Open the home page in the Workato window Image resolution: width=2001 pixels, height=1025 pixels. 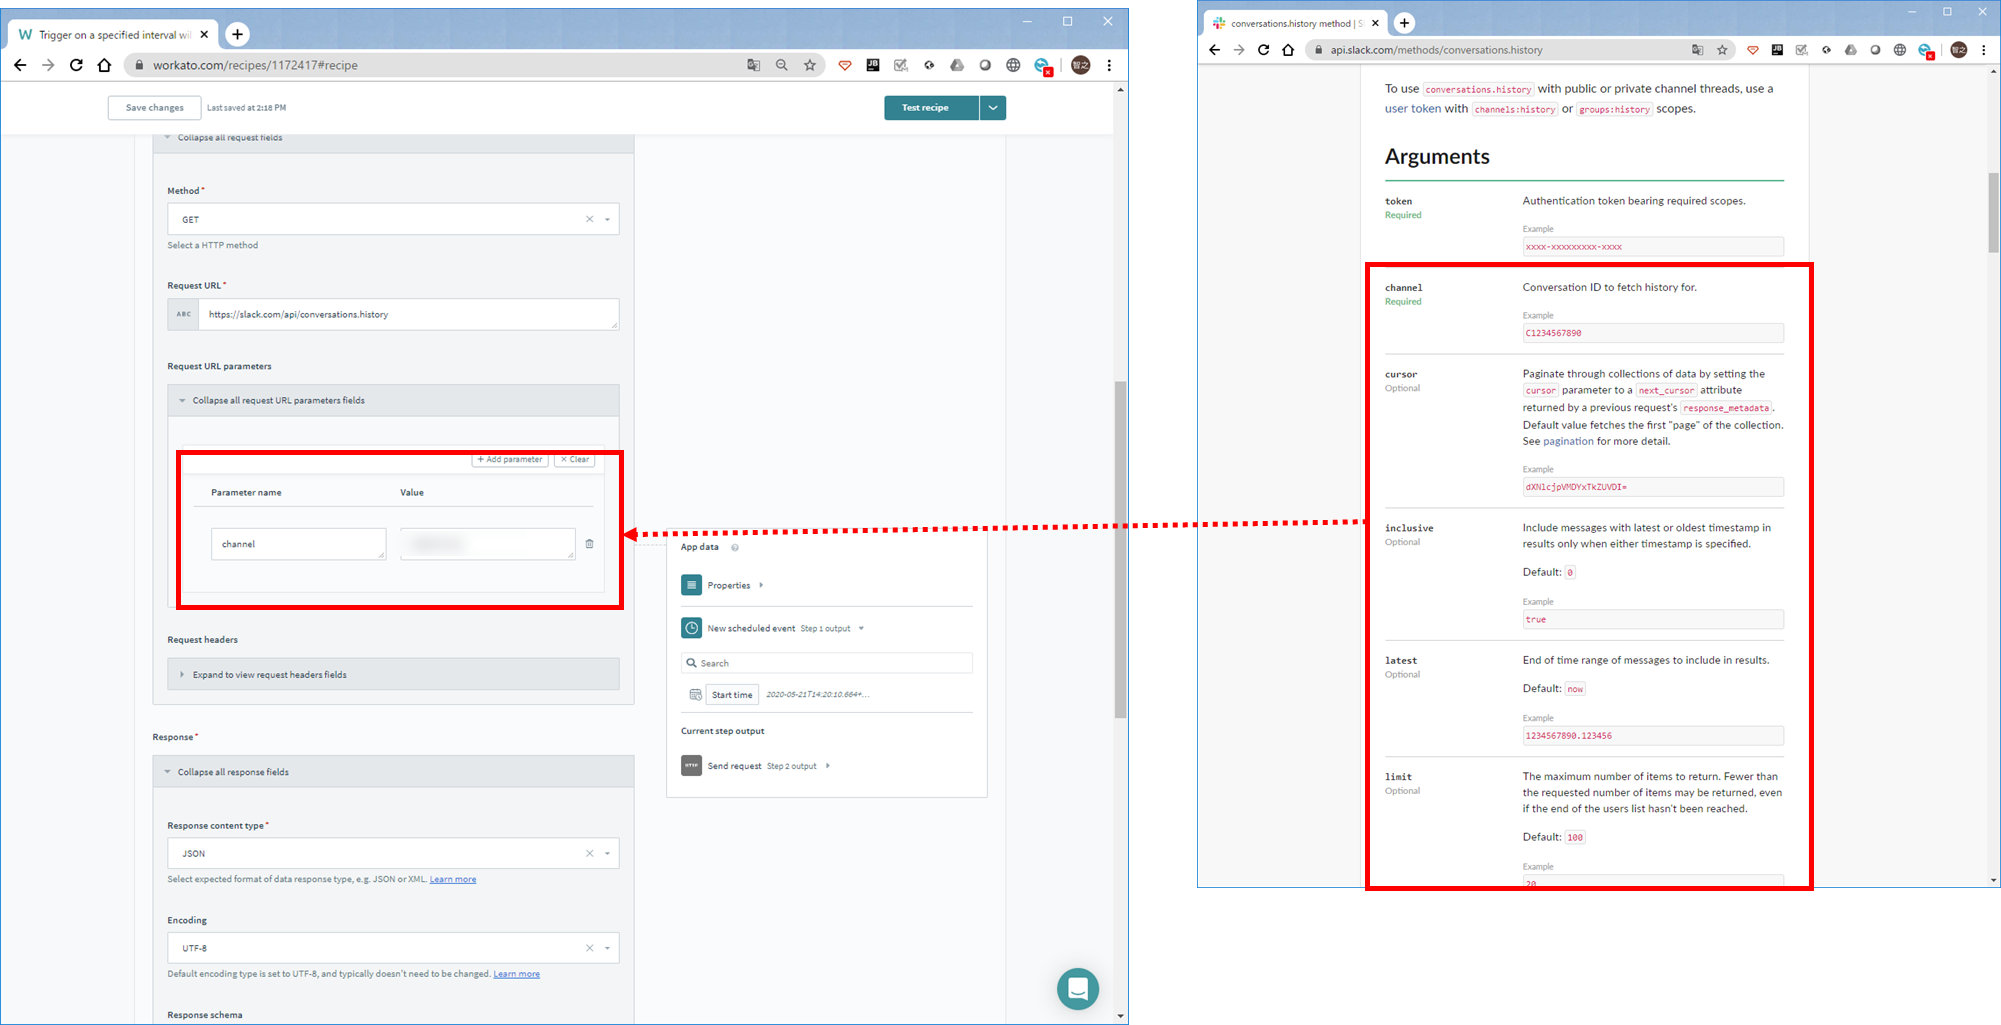104,65
